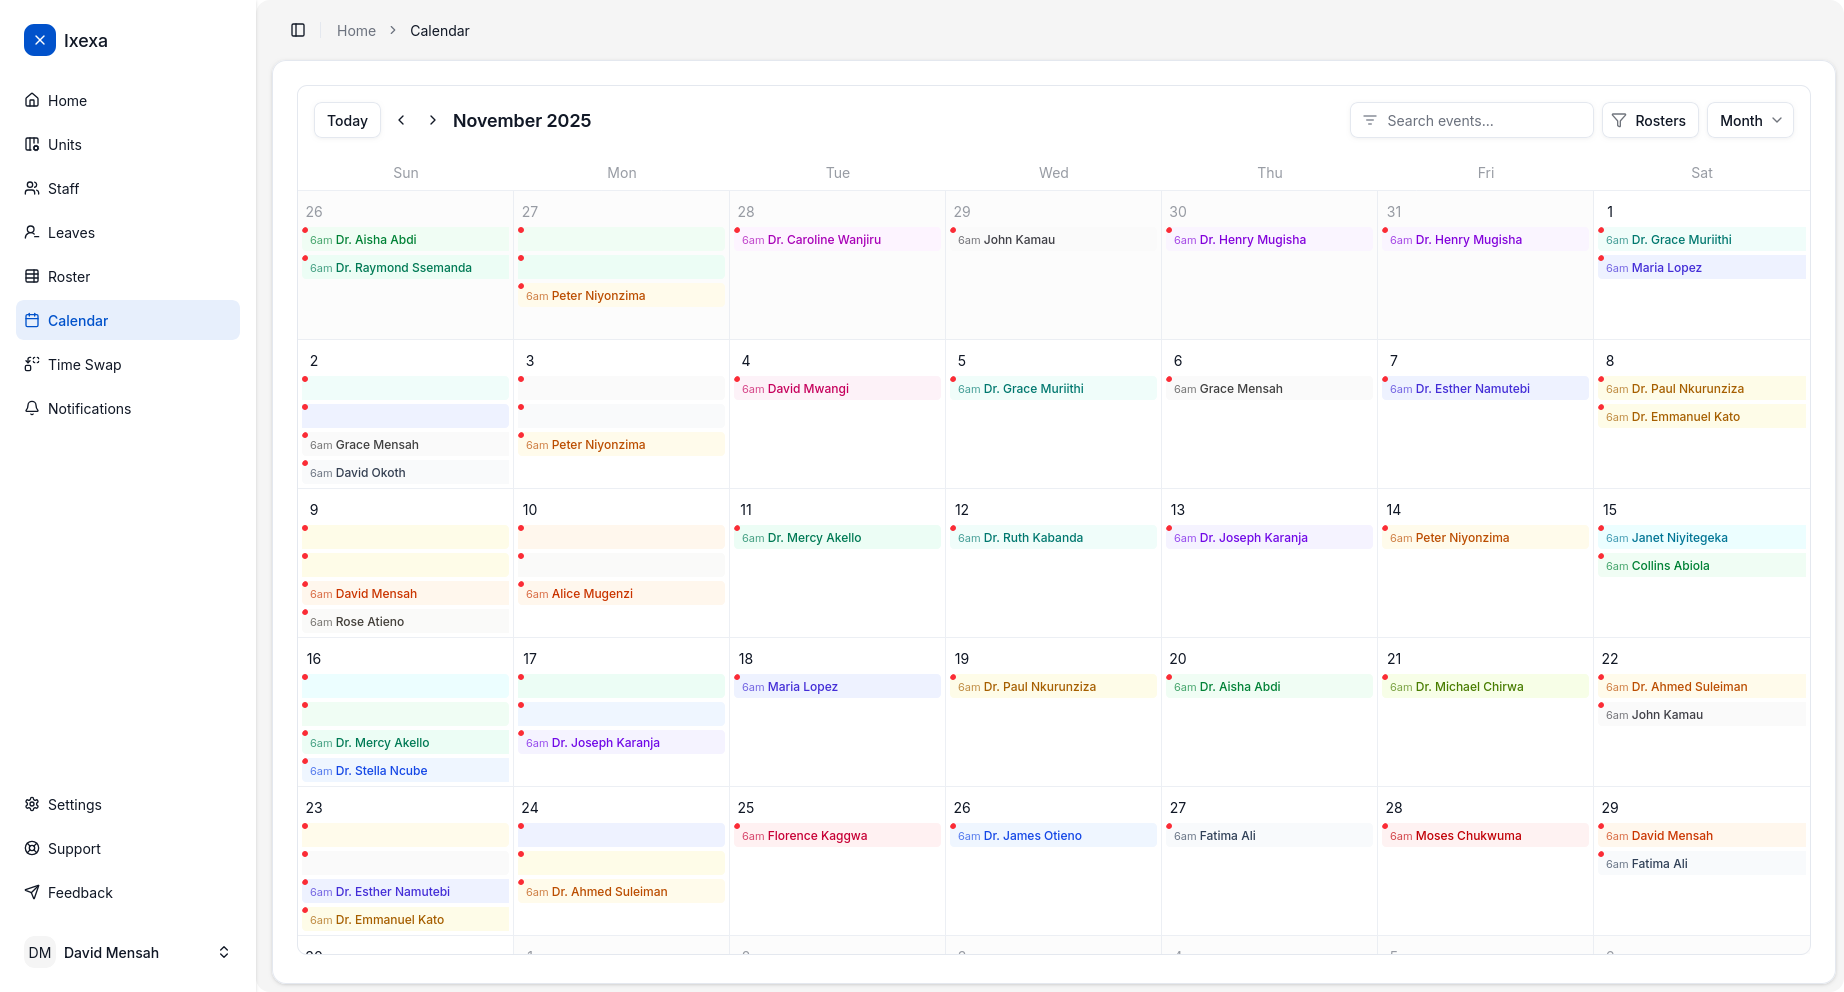The width and height of the screenshot is (1844, 992).
Task: Click the Today button
Action: [x=347, y=120]
